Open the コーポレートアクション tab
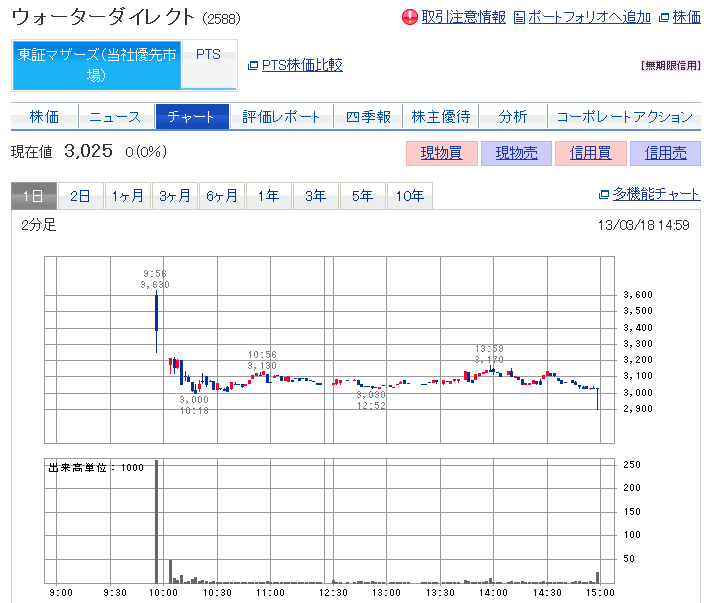710x603 pixels. pos(624,117)
